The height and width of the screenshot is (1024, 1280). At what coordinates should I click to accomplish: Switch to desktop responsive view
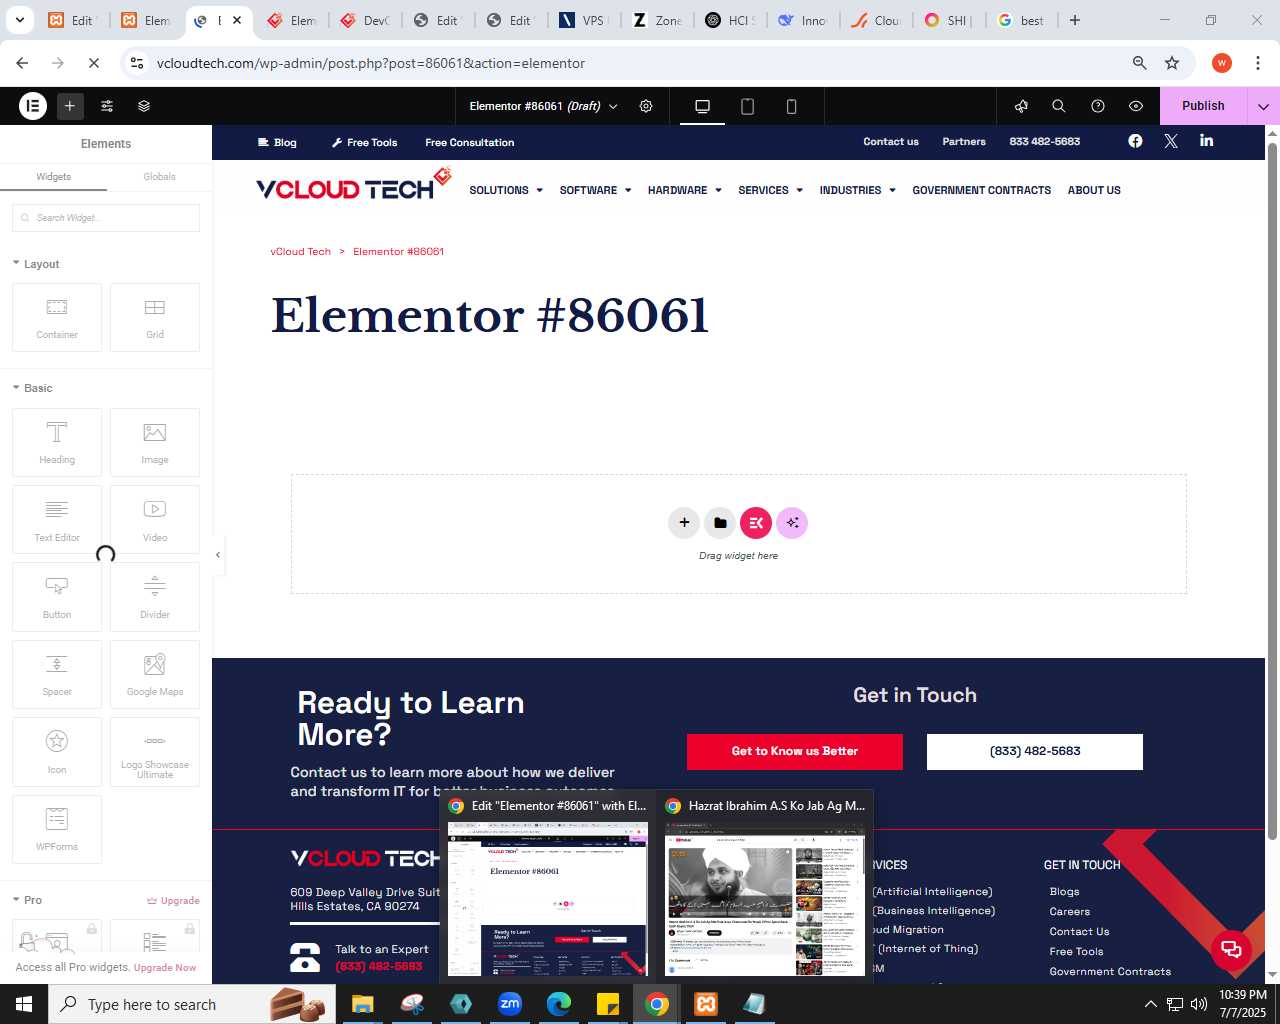pyautogui.click(x=703, y=106)
